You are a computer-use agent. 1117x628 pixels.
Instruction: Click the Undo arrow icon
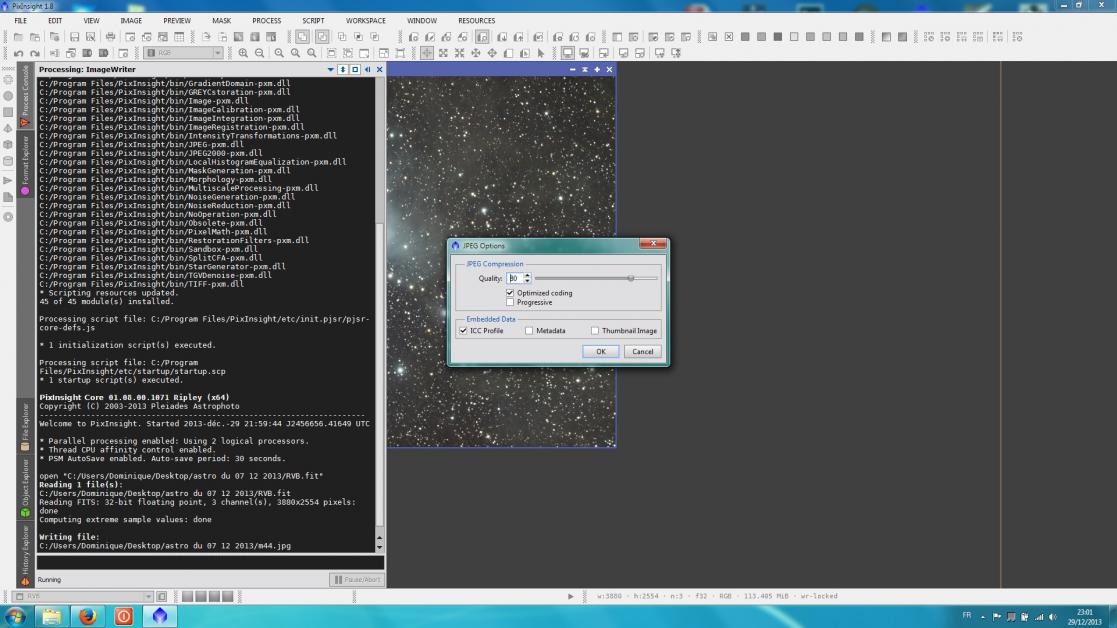point(19,53)
